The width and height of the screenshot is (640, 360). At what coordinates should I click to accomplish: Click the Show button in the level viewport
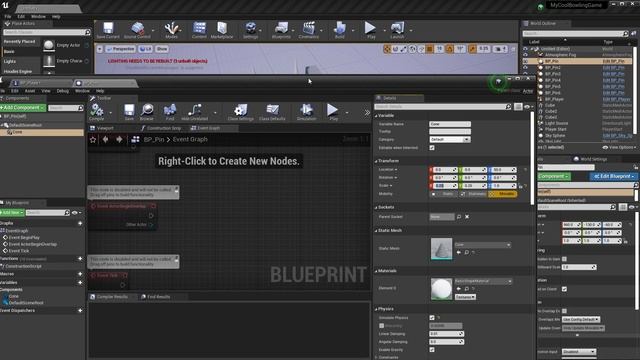pyautogui.click(x=162, y=49)
